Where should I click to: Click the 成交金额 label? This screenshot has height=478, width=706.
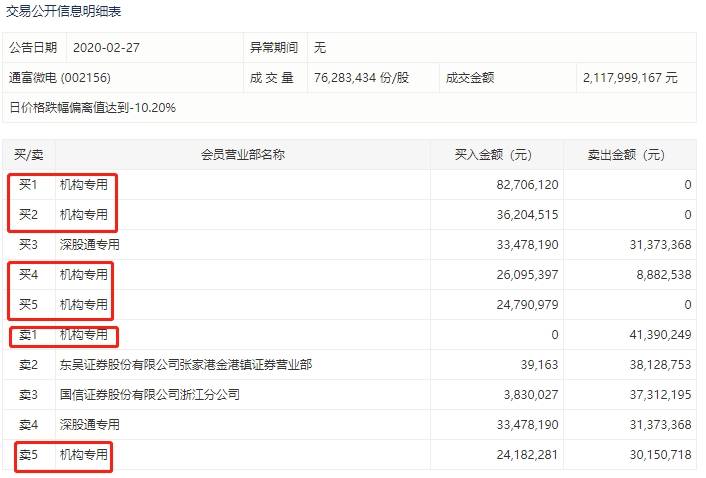pyautogui.click(x=470, y=78)
